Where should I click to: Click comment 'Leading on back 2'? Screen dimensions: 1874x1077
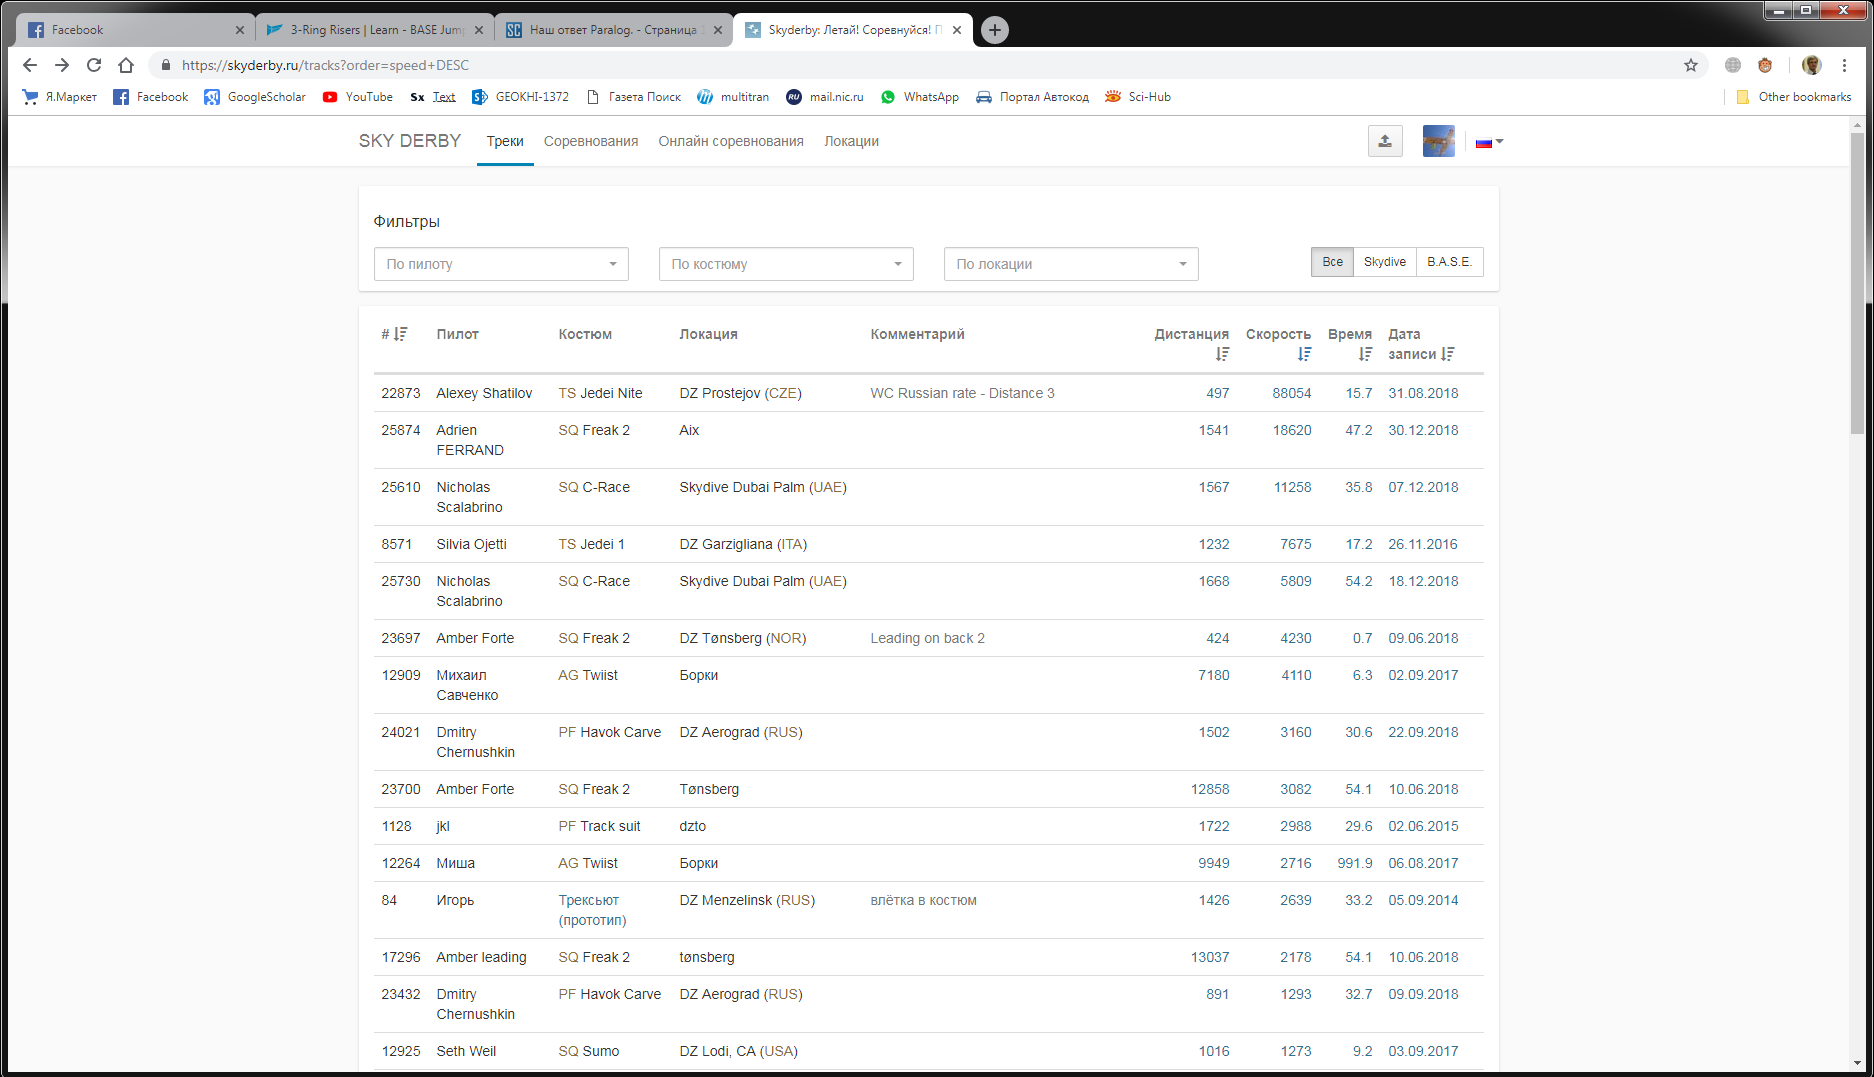pyautogui.click(x=927, y=638)
